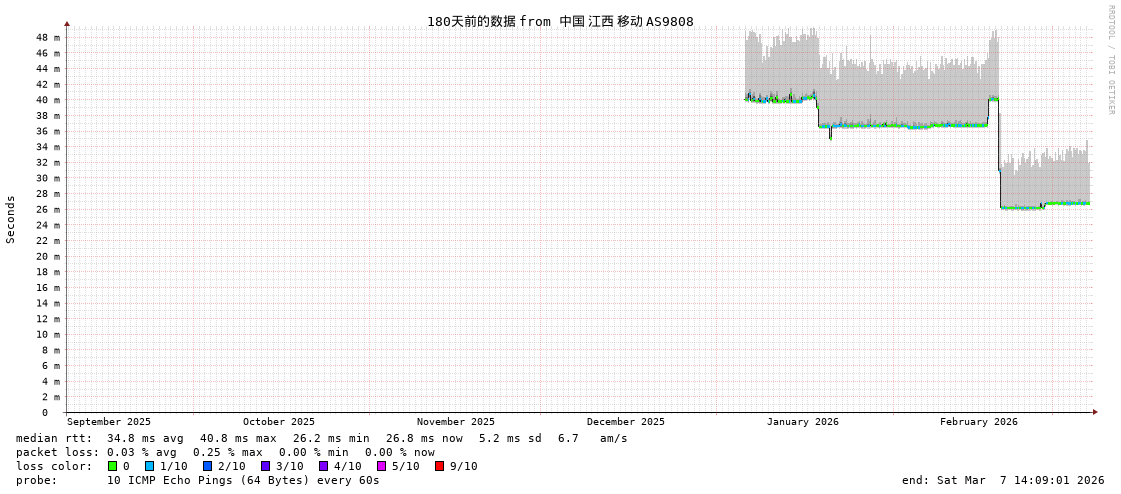
Task: Select the November 2025 axis label
Action: 455,422
